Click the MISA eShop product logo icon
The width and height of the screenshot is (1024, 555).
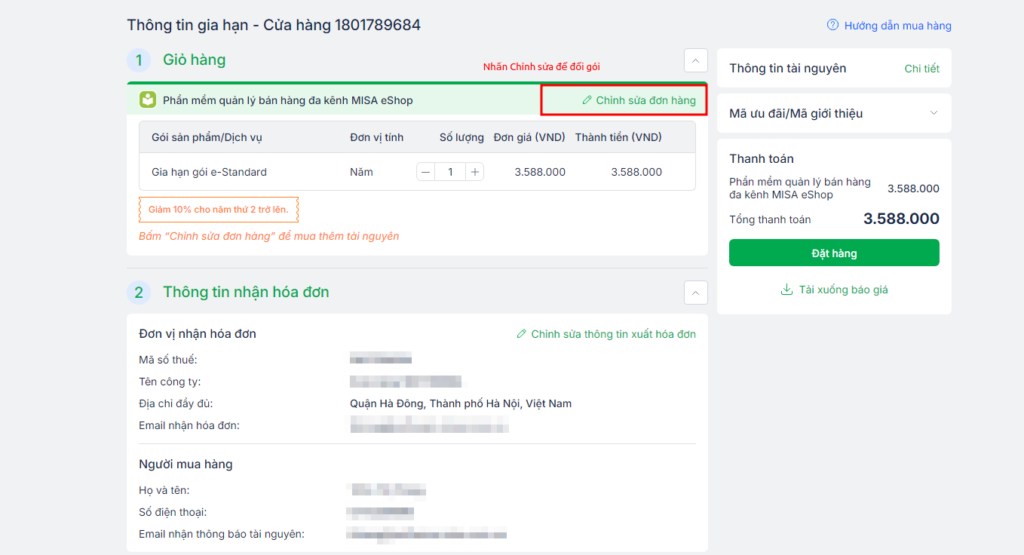(x=148, y=100)
